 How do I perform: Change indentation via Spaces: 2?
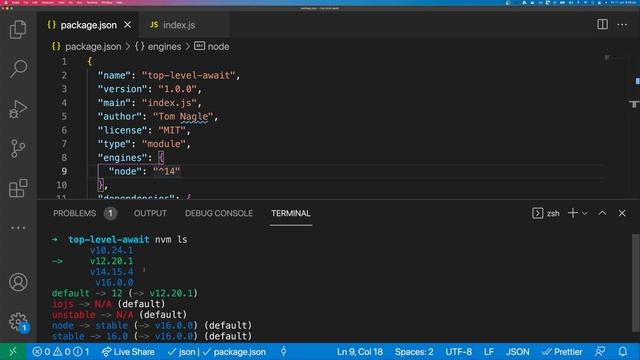[414, 351]
